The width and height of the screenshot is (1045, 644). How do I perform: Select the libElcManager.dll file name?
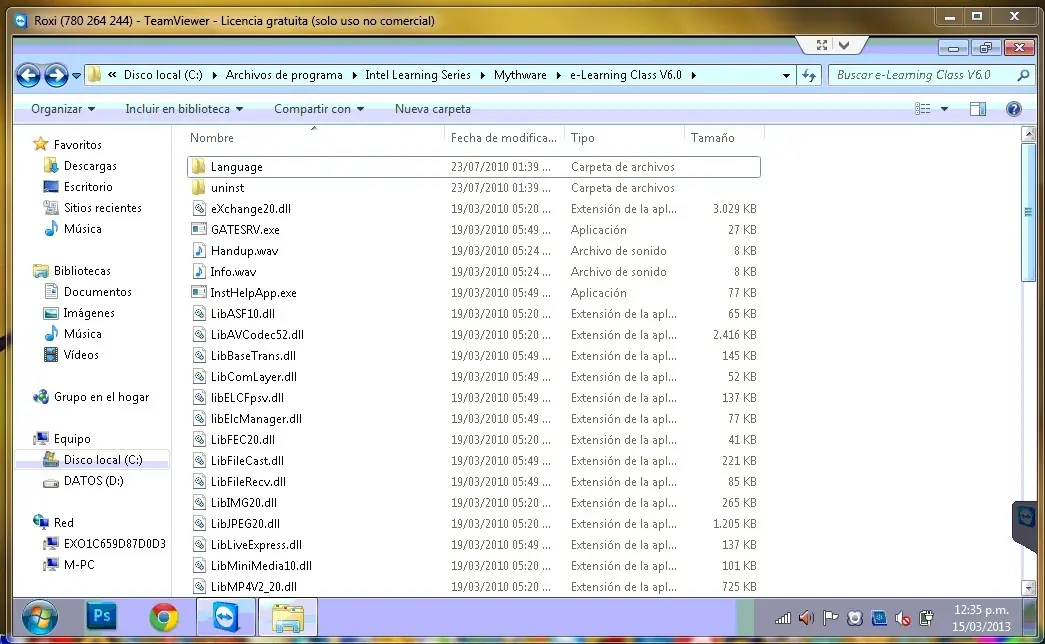tap(256, 419)
